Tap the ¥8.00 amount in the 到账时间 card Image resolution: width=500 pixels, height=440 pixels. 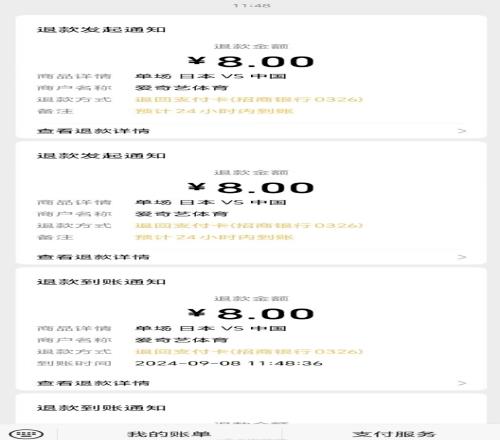pos(251,314)
